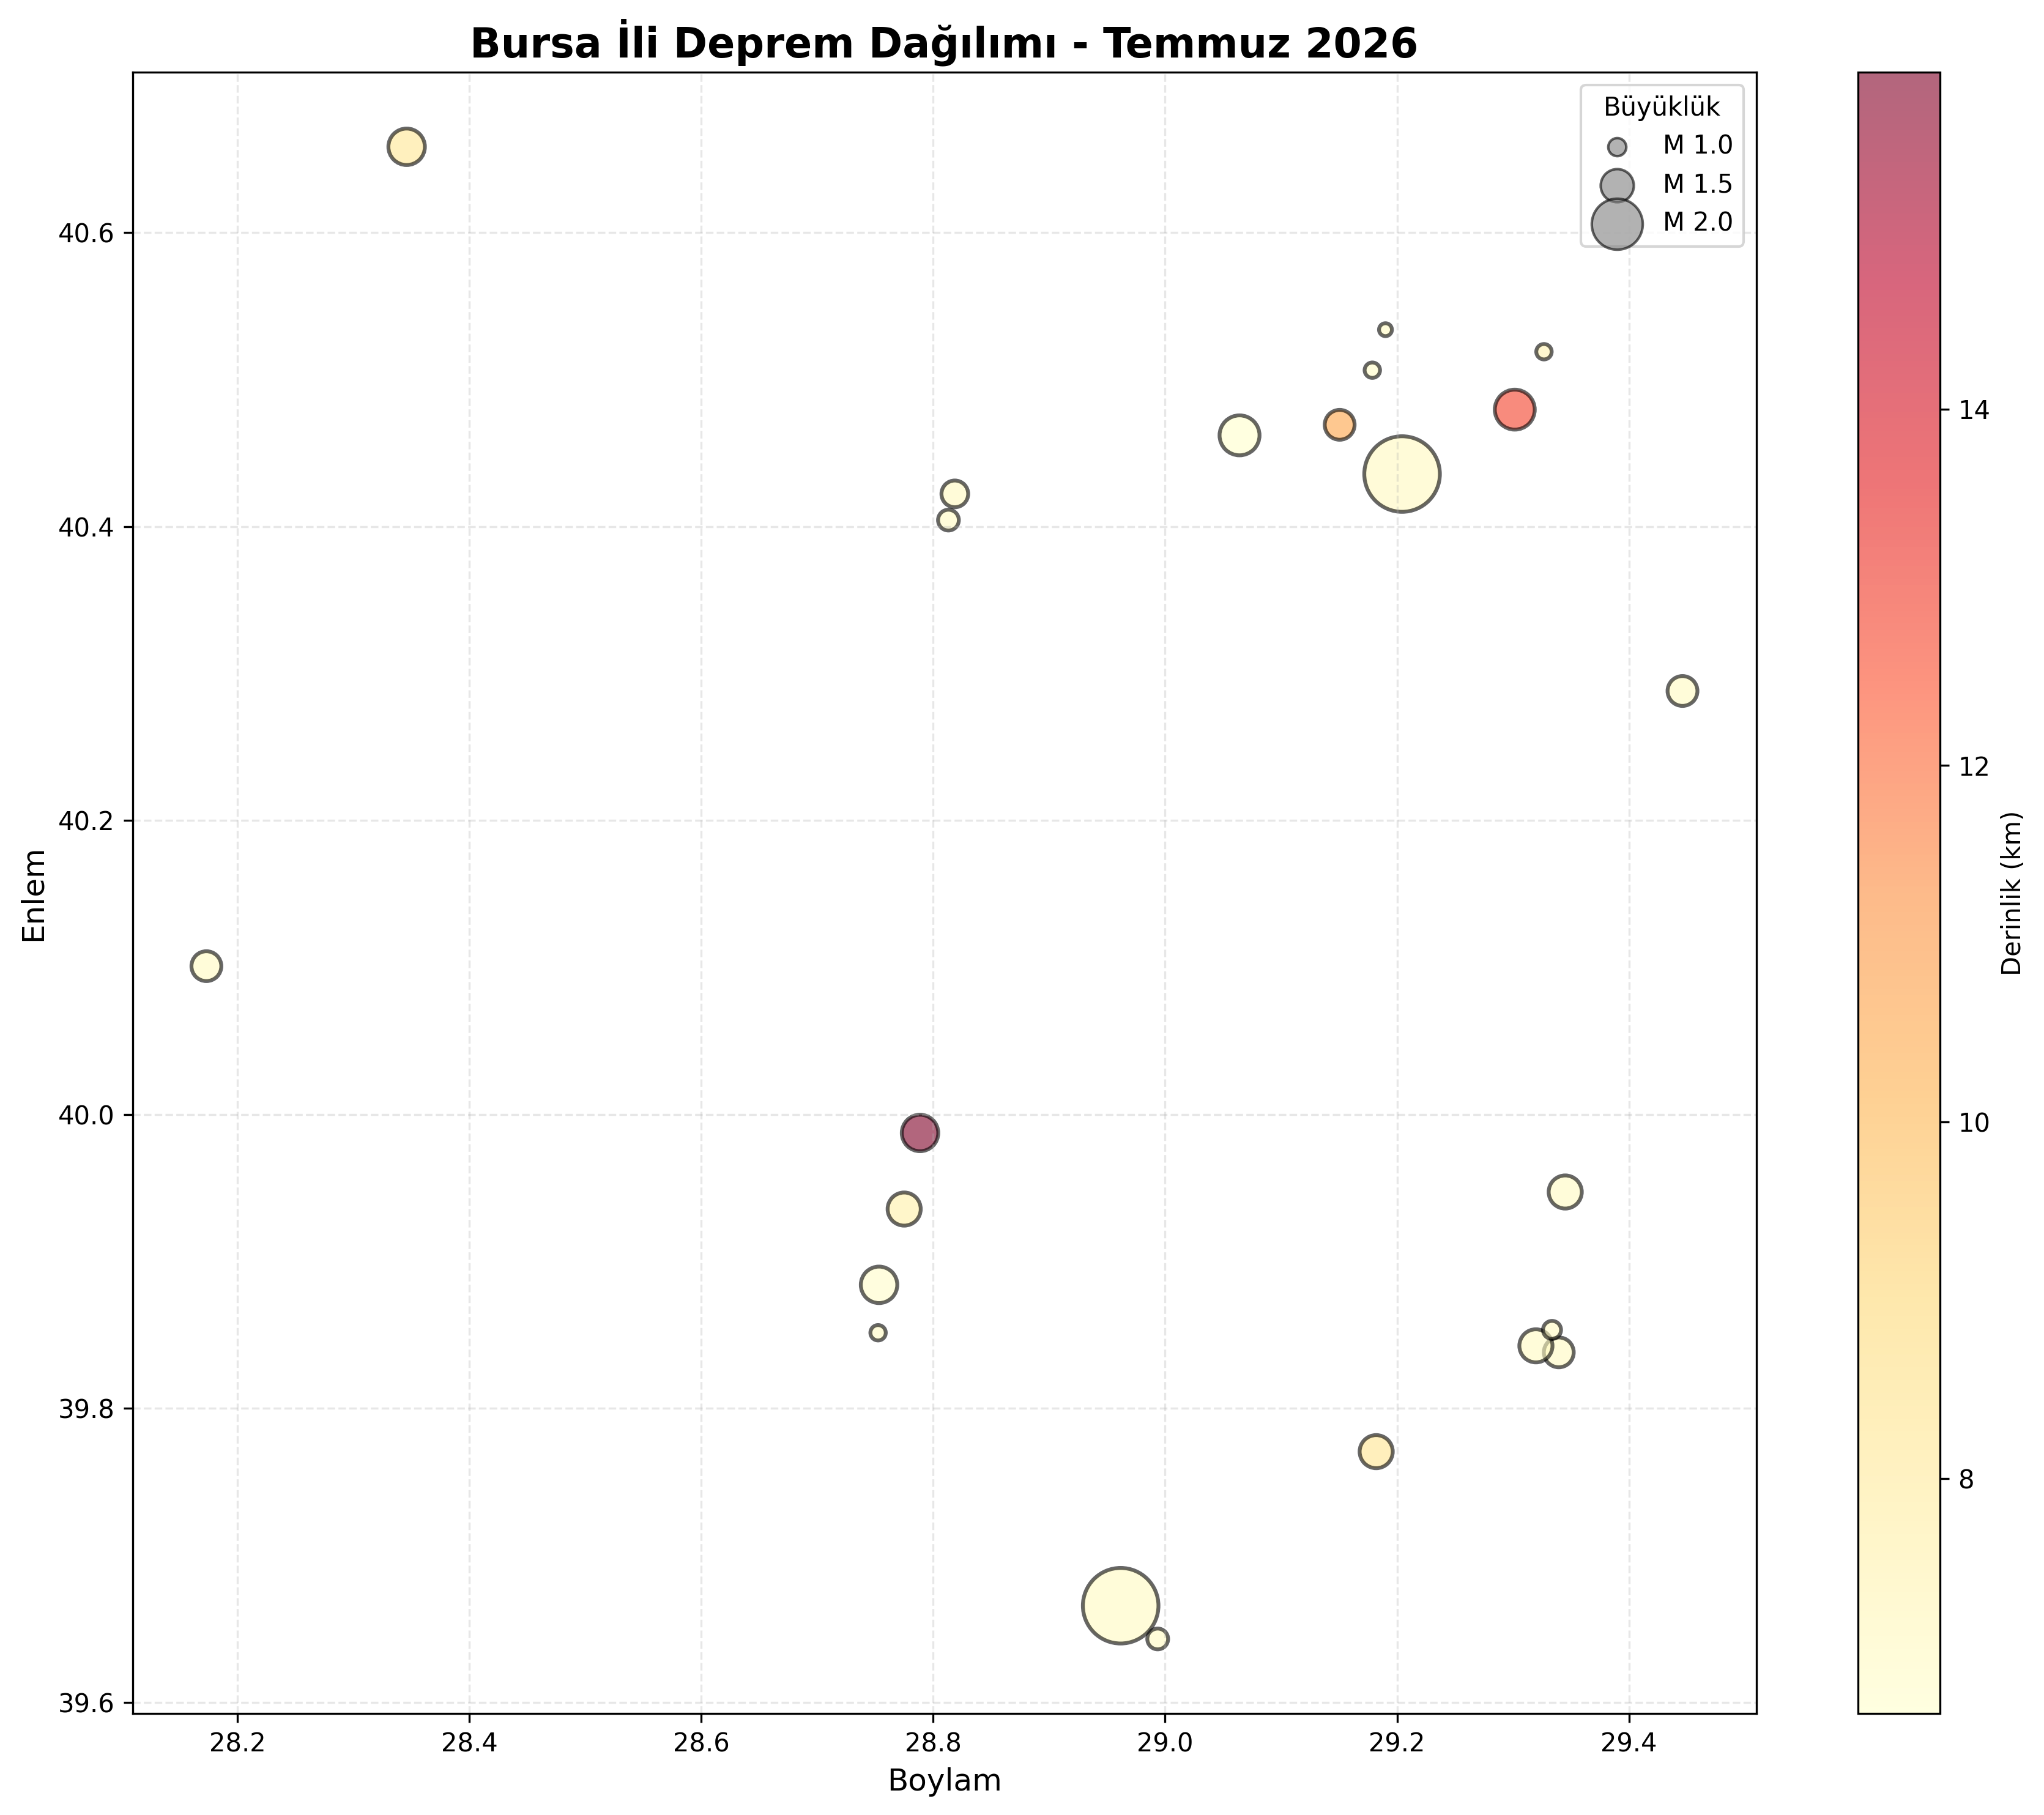The image size is (2044, 1815).
Task: Click the 'Derinlik (km)' colorbar label
Action: click(2012, 893)
